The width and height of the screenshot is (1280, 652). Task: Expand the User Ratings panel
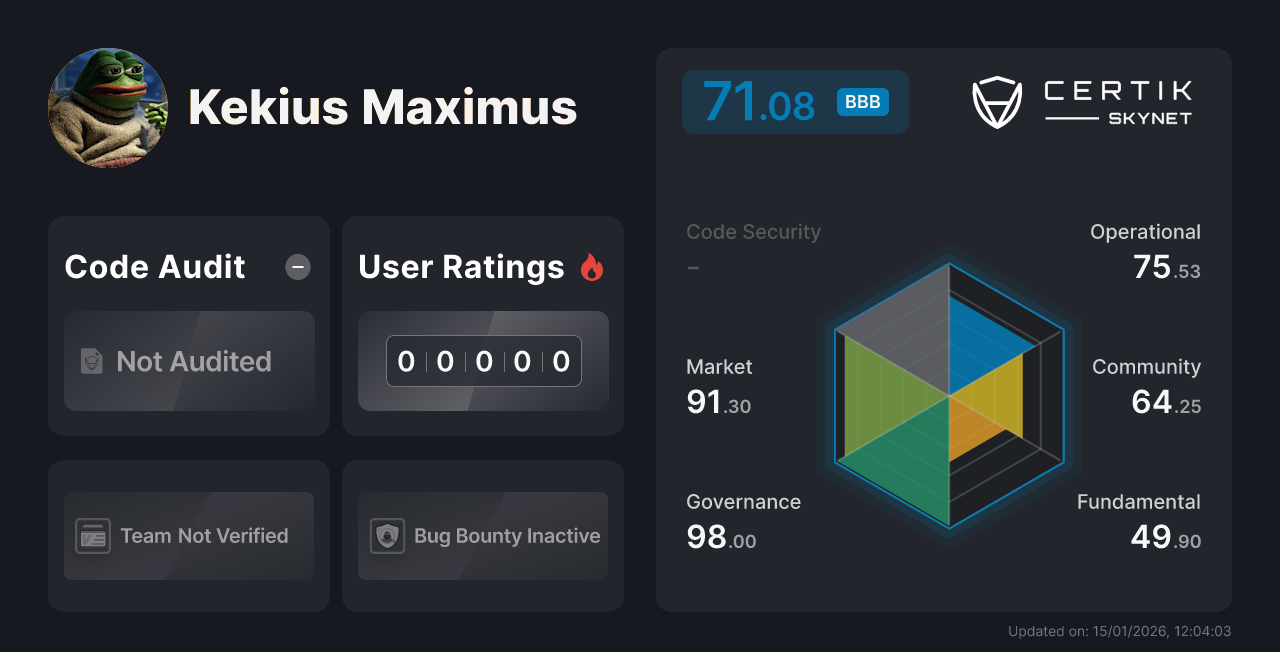point(461,266)
